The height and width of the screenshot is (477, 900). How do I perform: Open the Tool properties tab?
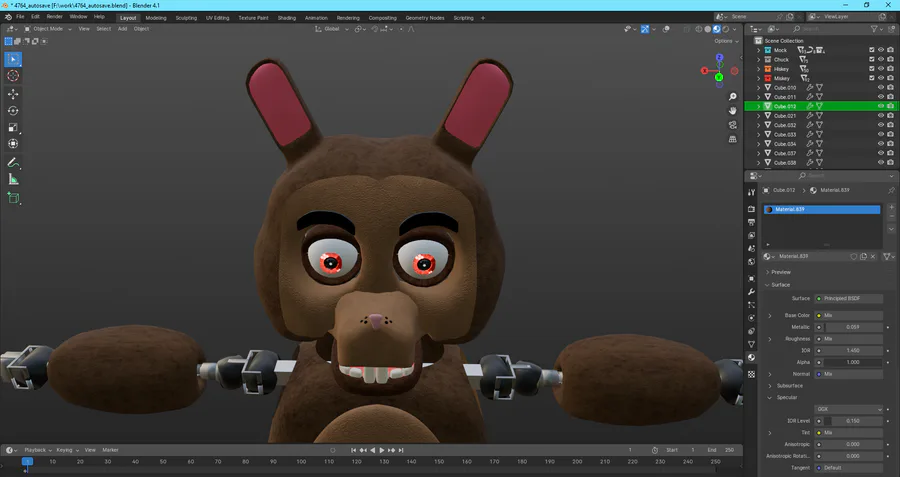coord(751,193)
